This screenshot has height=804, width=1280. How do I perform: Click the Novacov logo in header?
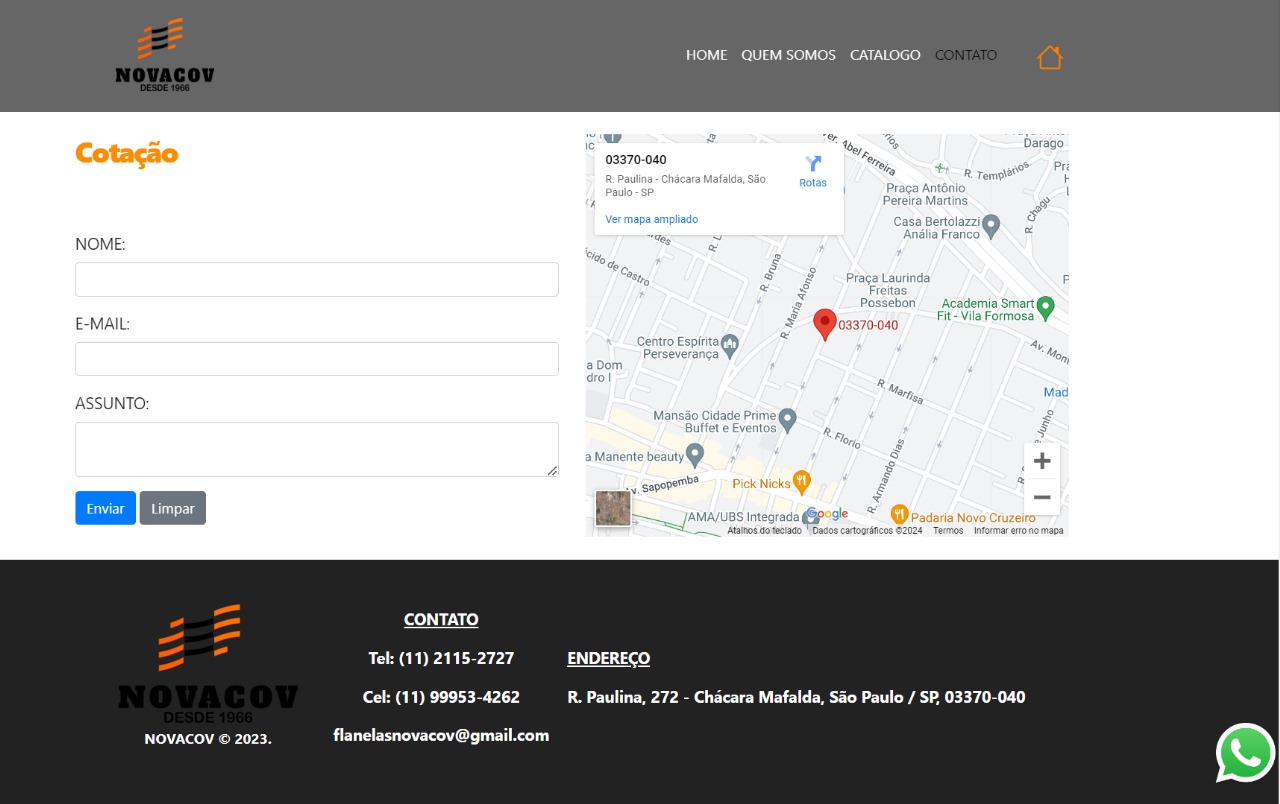coord(164,56)
